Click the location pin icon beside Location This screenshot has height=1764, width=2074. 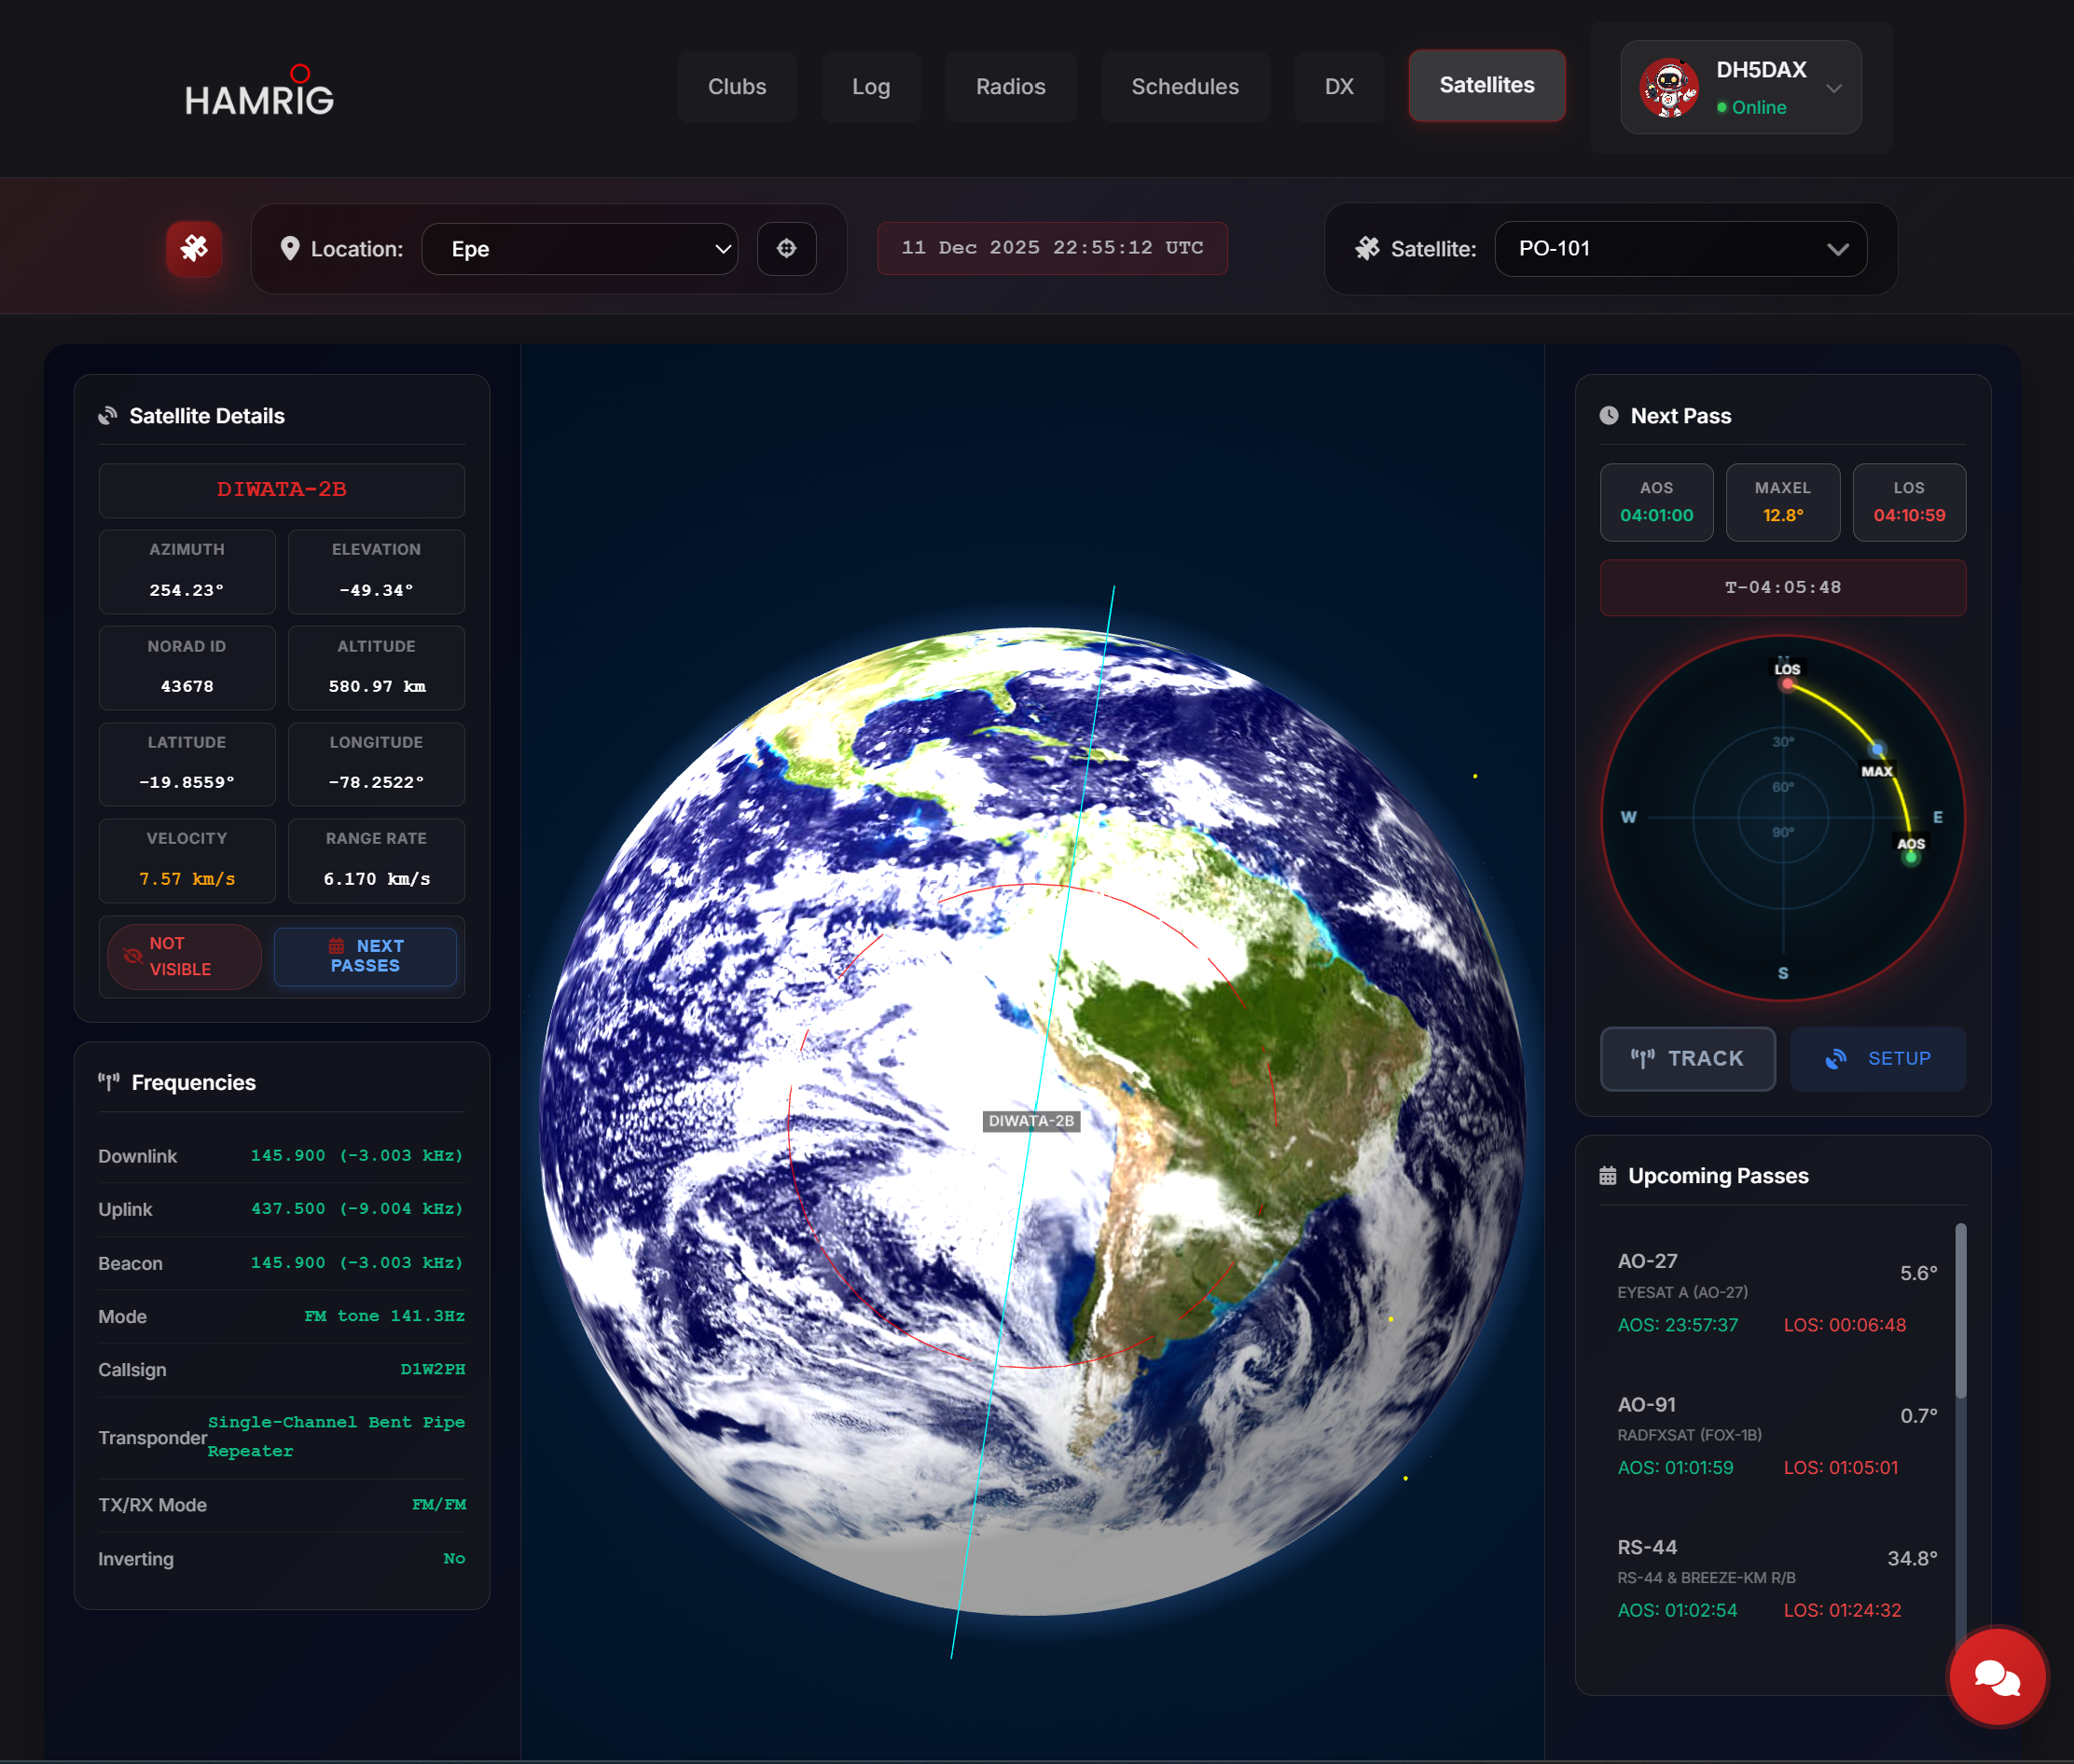pyautogui.click(x=290, y=249)
